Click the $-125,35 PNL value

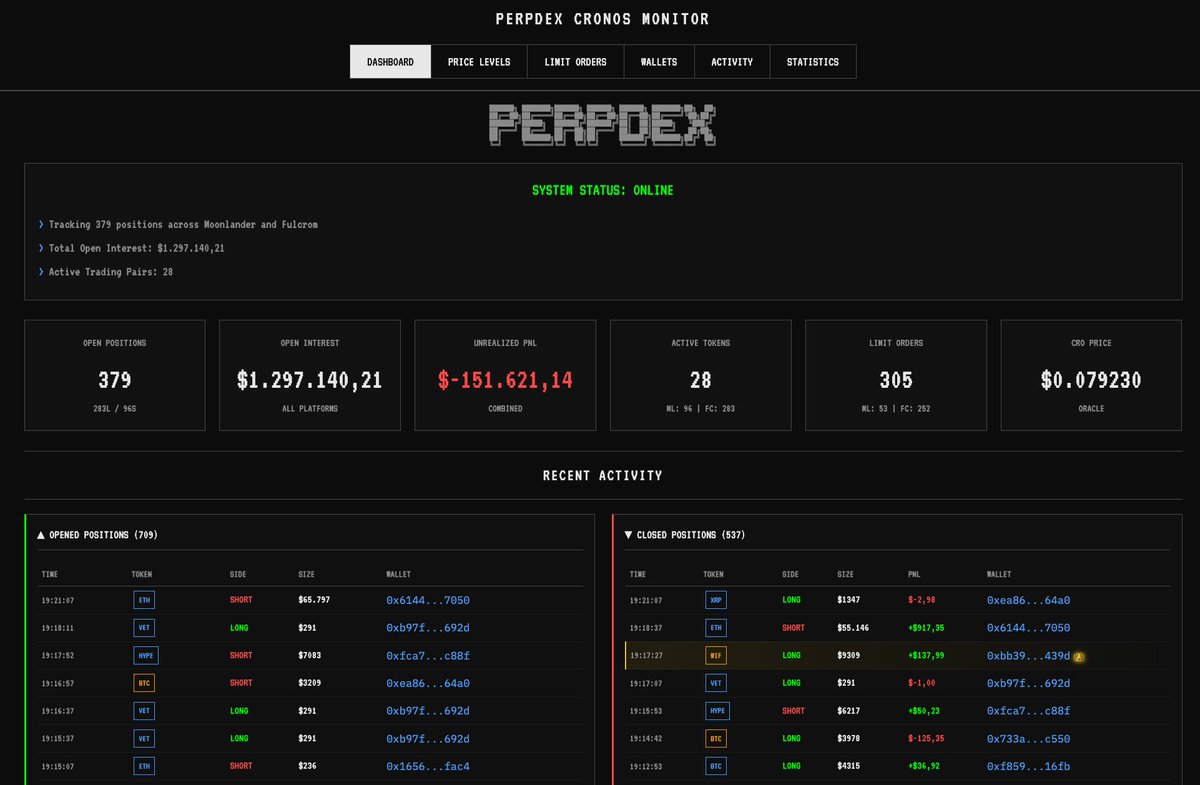926,739
